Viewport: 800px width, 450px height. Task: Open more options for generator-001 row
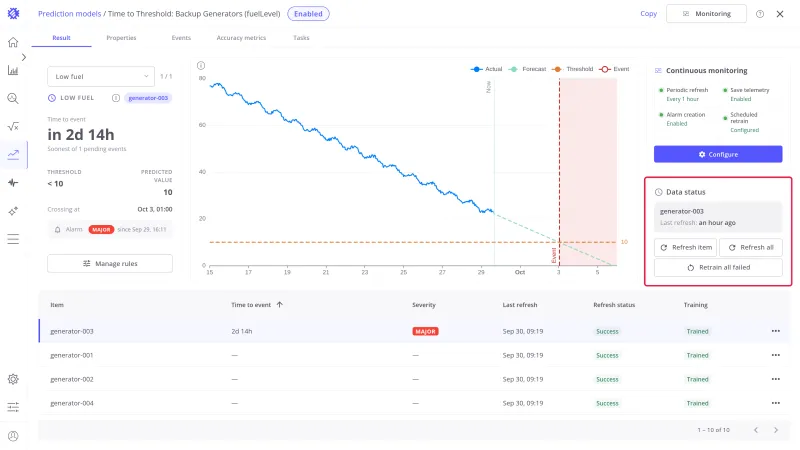click(776, 355)
